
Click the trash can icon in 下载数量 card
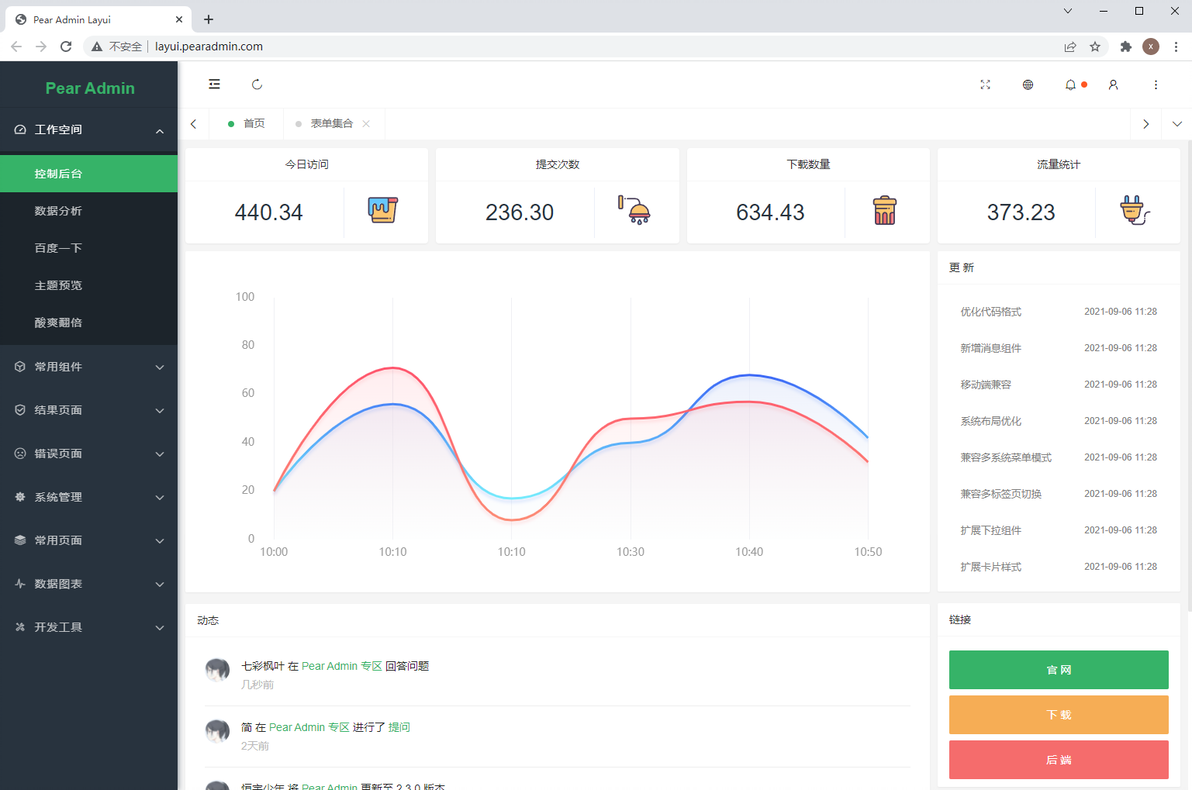[x=884, y=211]
